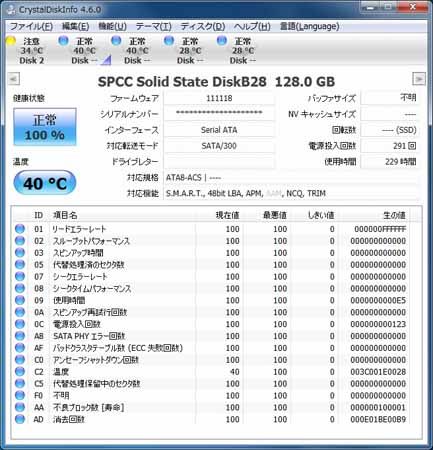Open the テーマ(T) menu
Screen dimensions: 433x450
click(x=153, y=26)
